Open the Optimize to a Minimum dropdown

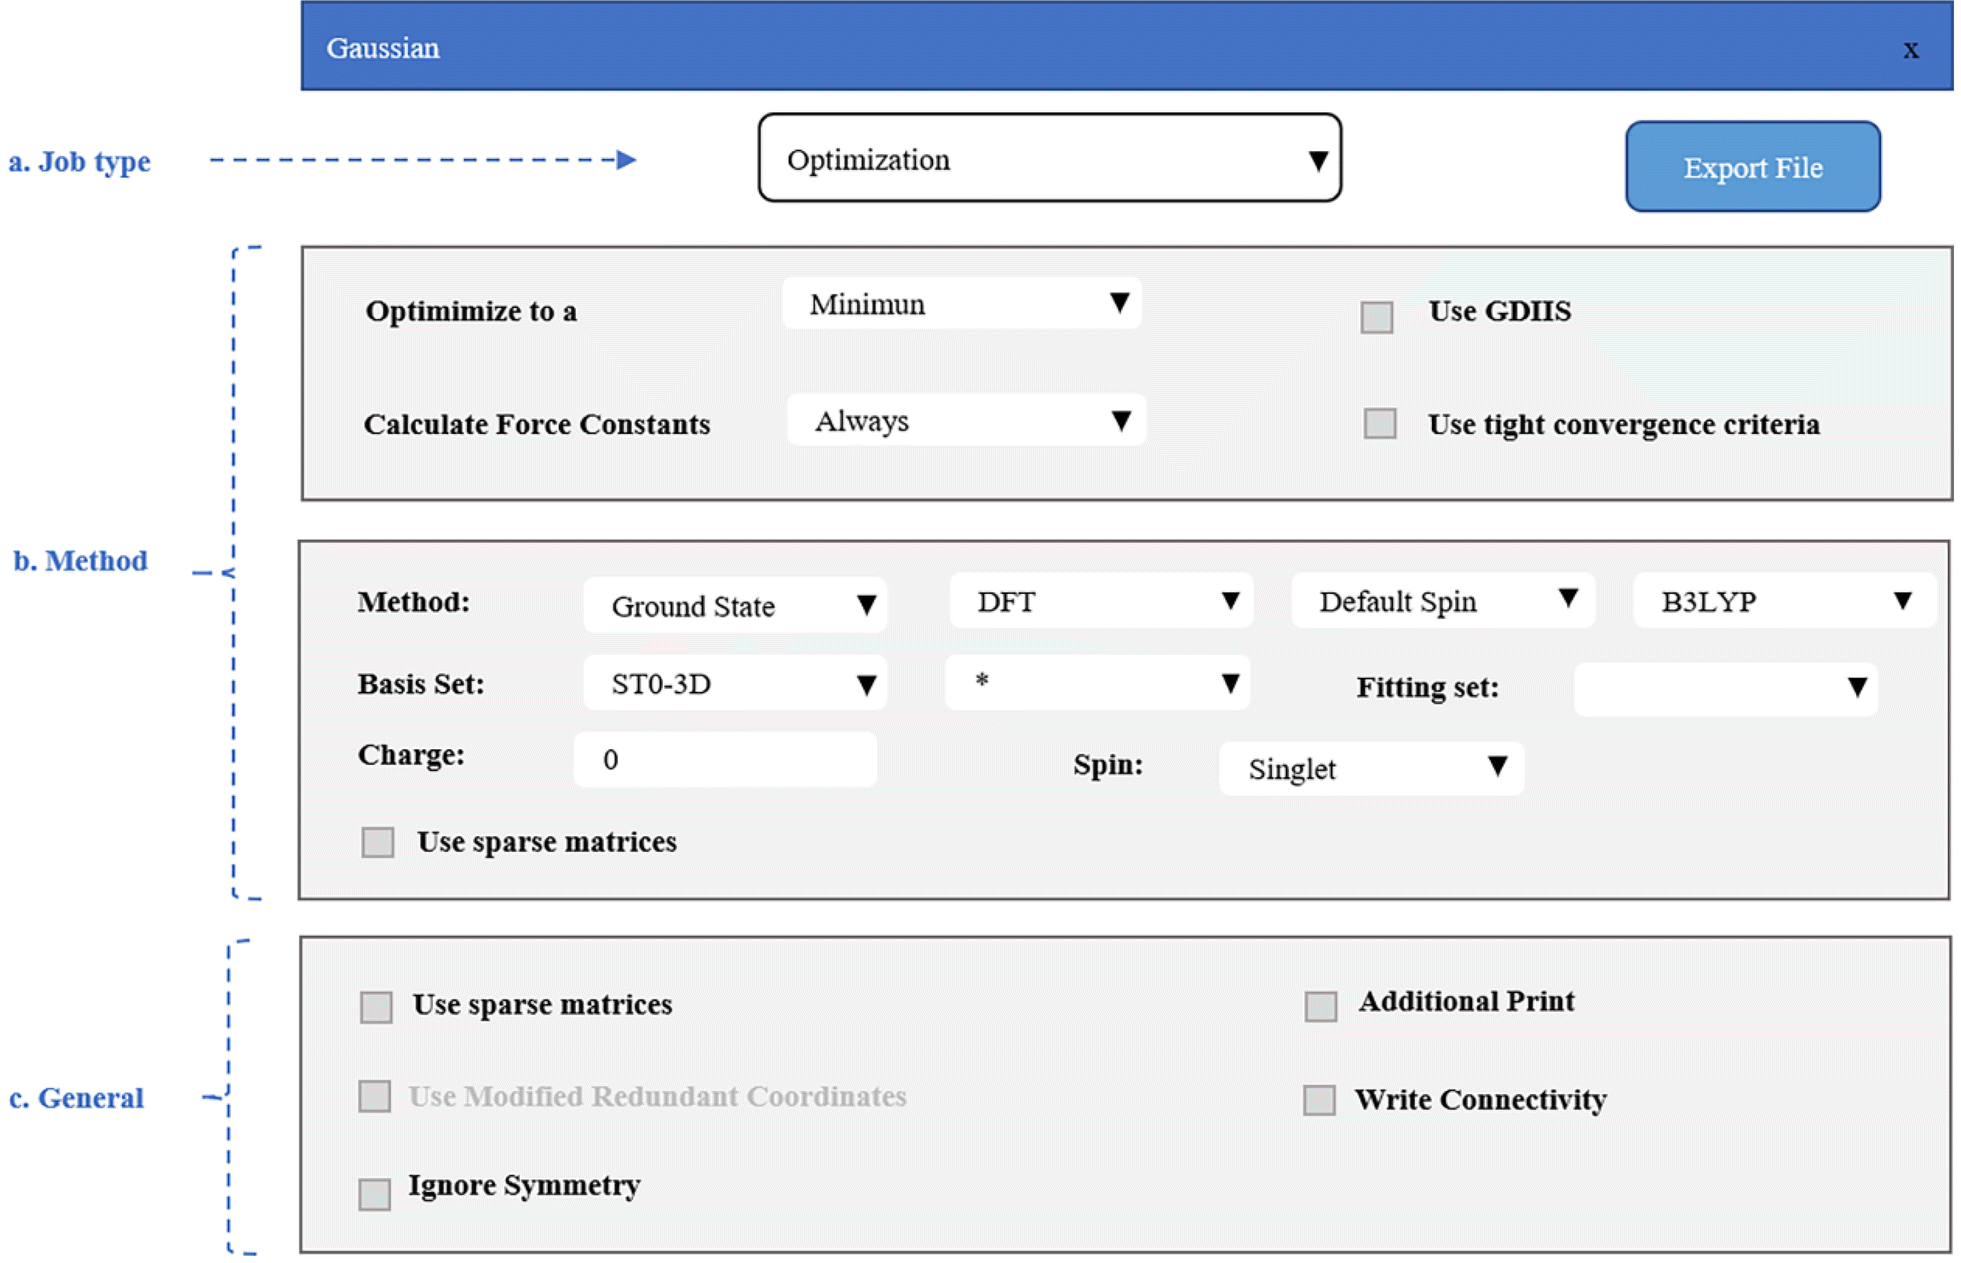(x=961, y=304)
